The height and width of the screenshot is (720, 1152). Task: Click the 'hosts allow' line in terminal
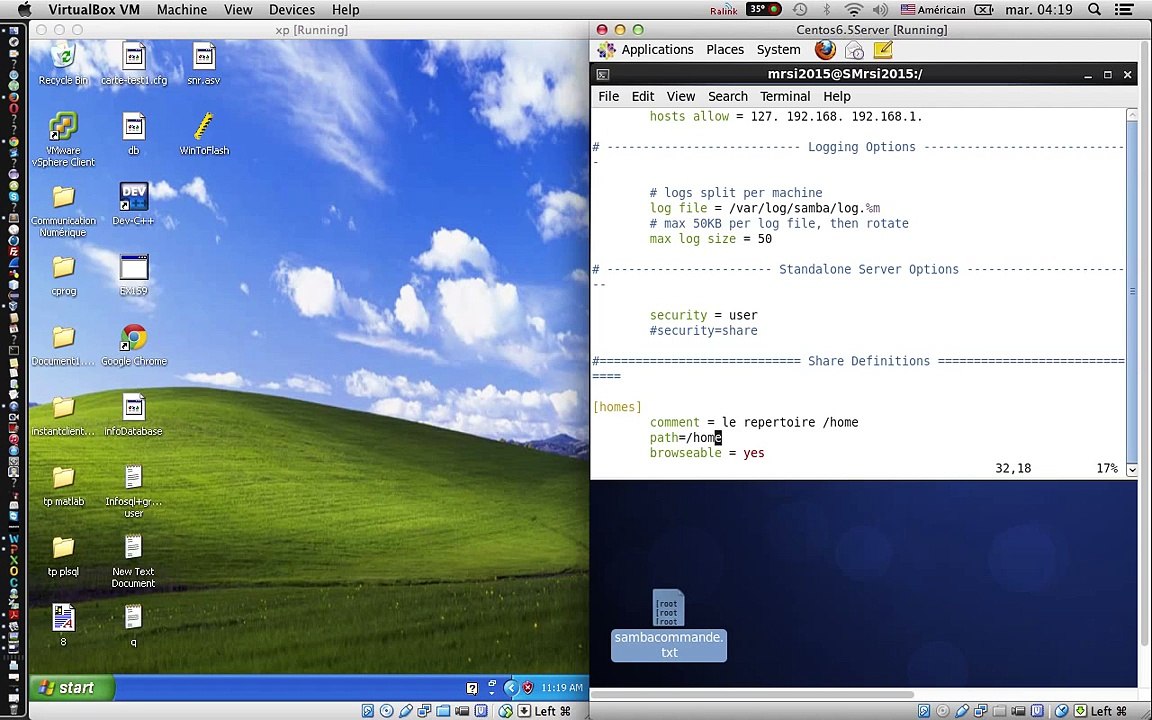785,117
